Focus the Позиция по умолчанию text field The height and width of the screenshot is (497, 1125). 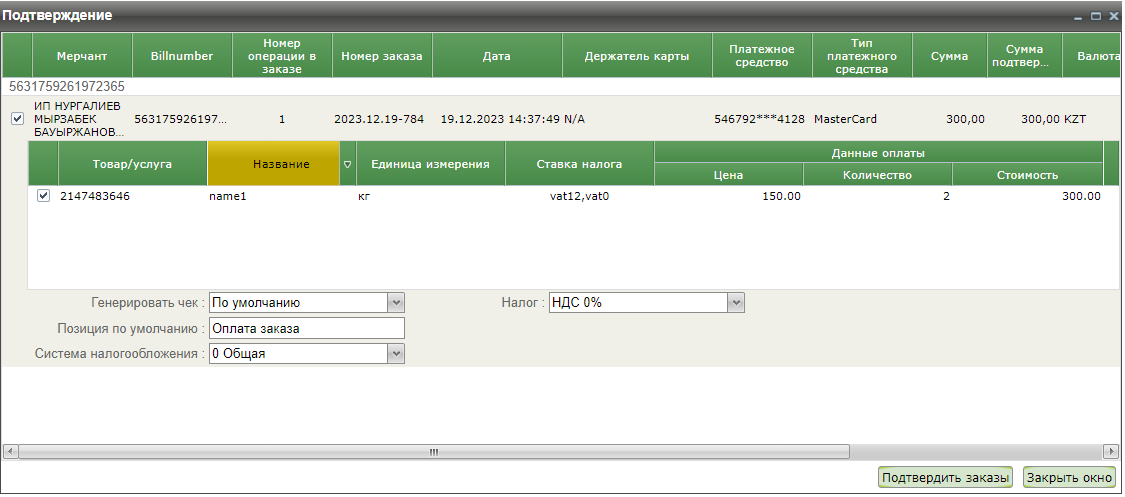[x=306, y=328]
